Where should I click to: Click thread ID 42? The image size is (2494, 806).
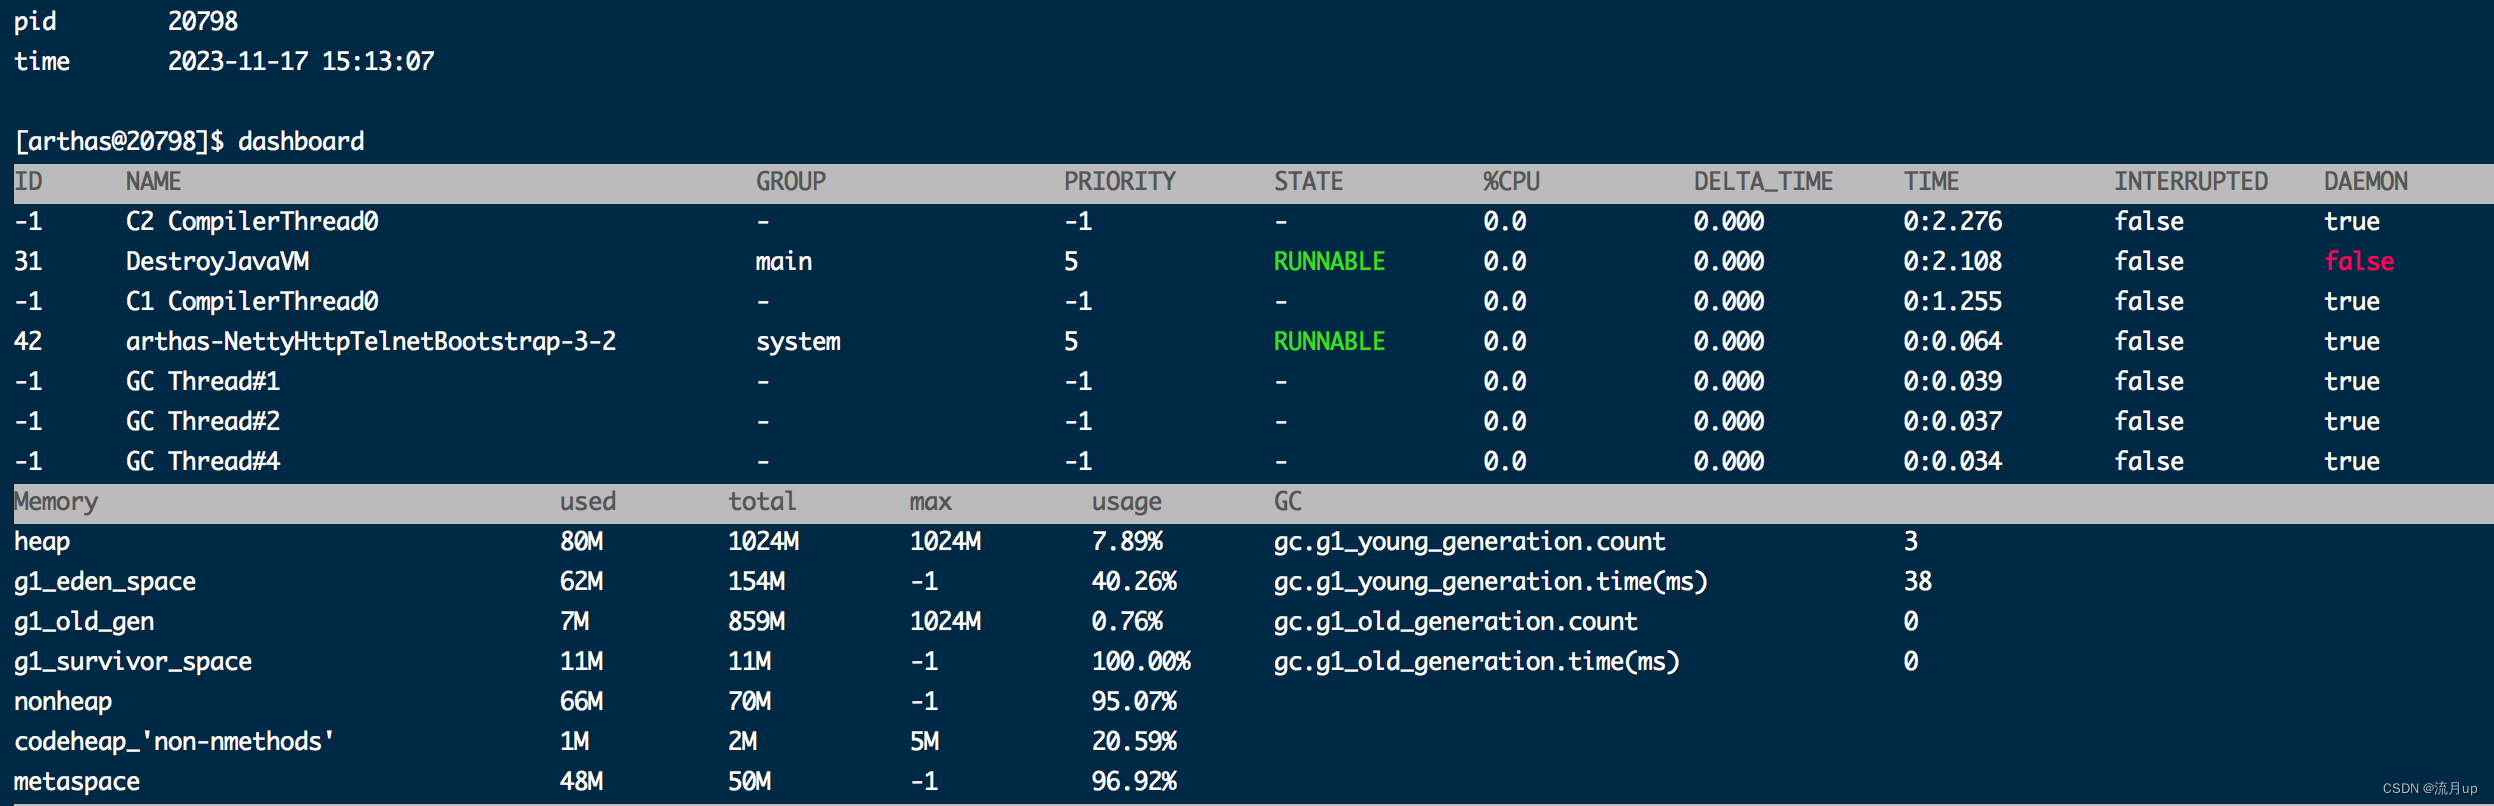pos(28,341)
